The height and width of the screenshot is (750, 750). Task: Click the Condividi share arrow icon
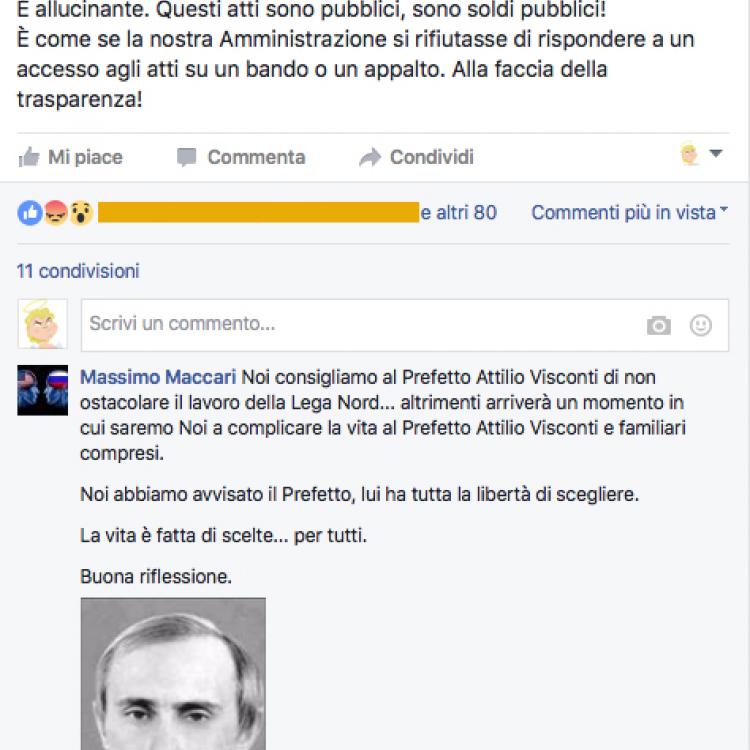[370, 157]
